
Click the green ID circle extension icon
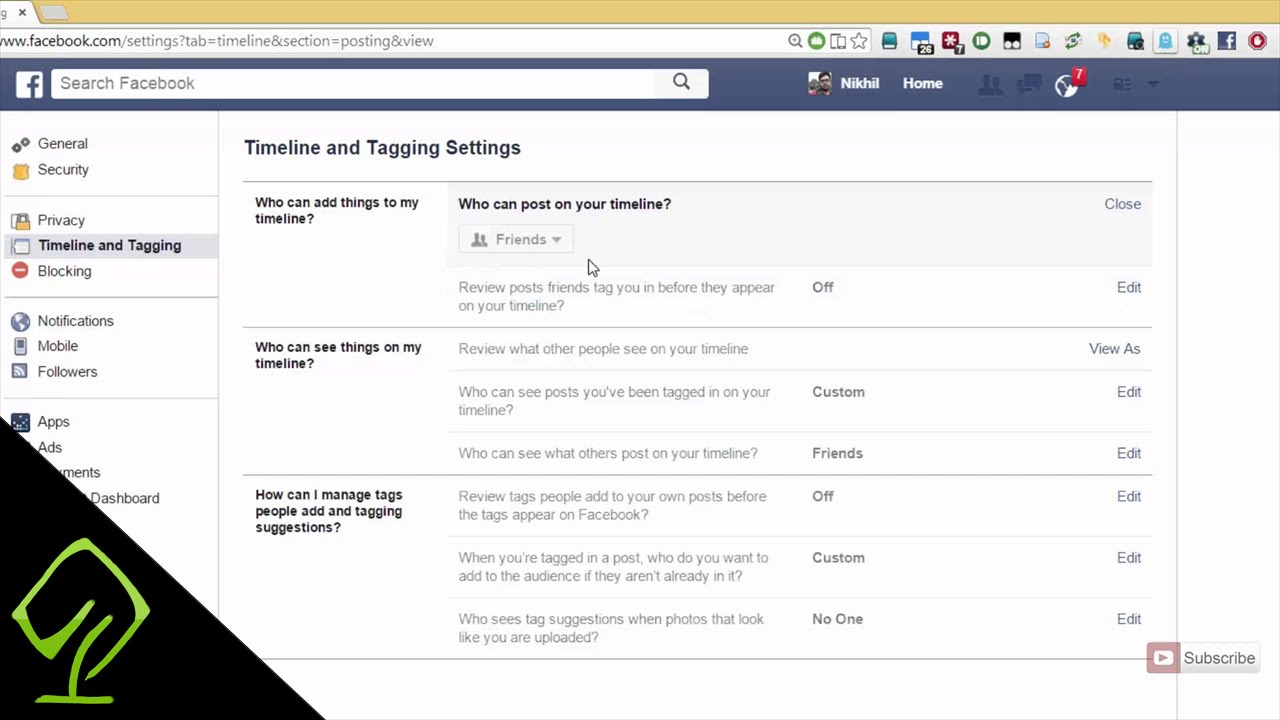[x=981, y=41]
